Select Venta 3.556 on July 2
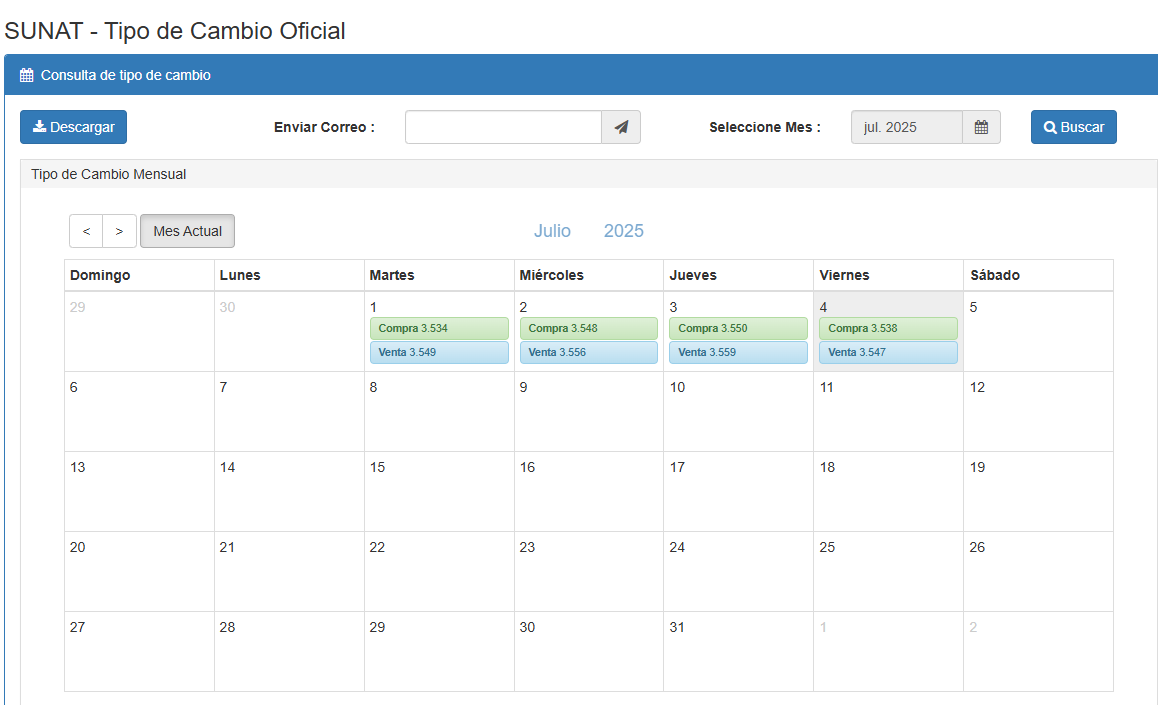Viewport: 1158px width, 705px height. pos(589,352)
